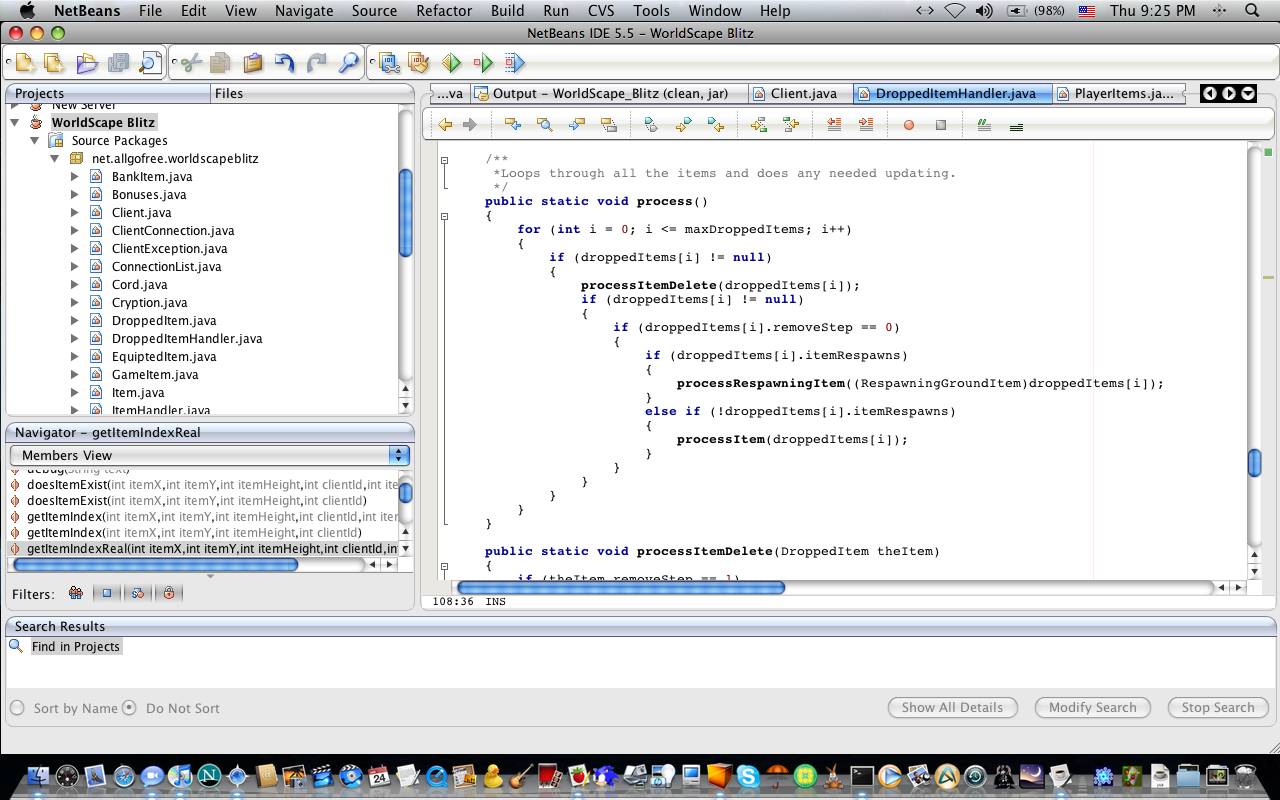Expand the GameItem.java tree node
Screen dimensions: 1280x800
point(75,374)
